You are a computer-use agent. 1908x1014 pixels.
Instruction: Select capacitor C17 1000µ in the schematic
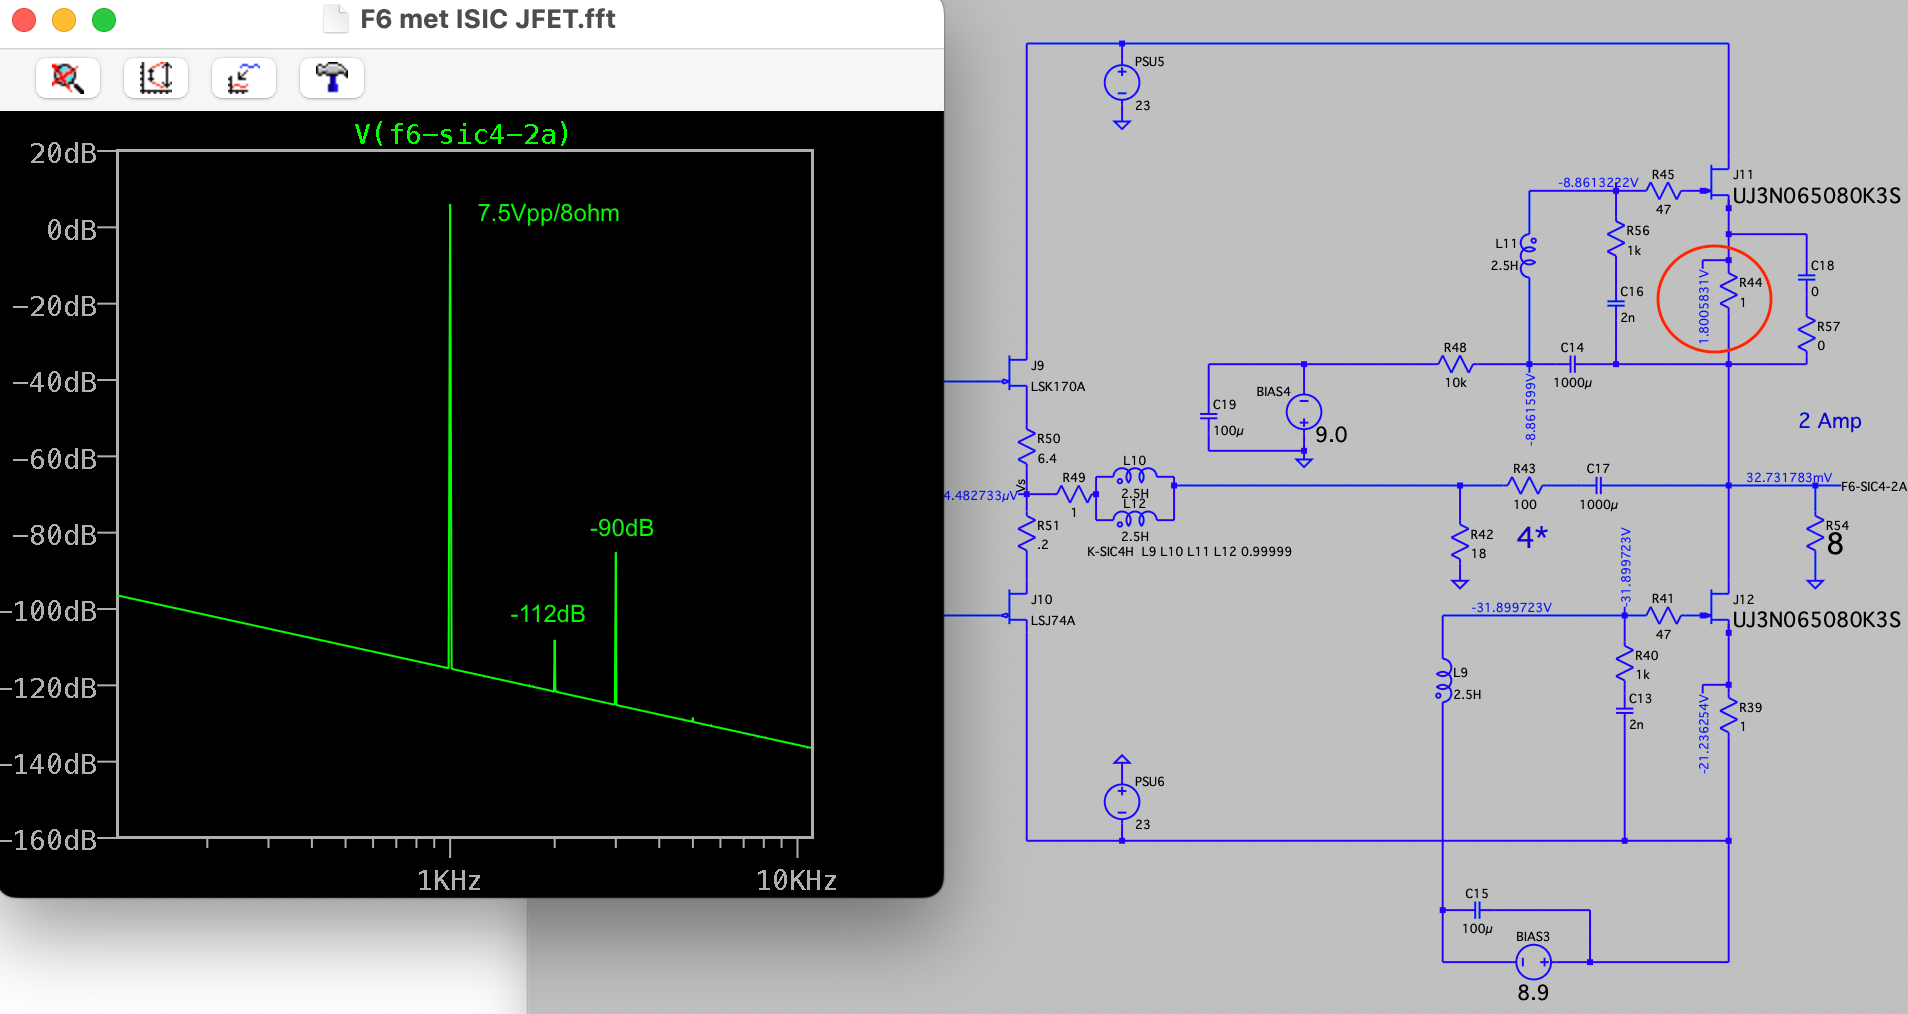pos(1598,486)
